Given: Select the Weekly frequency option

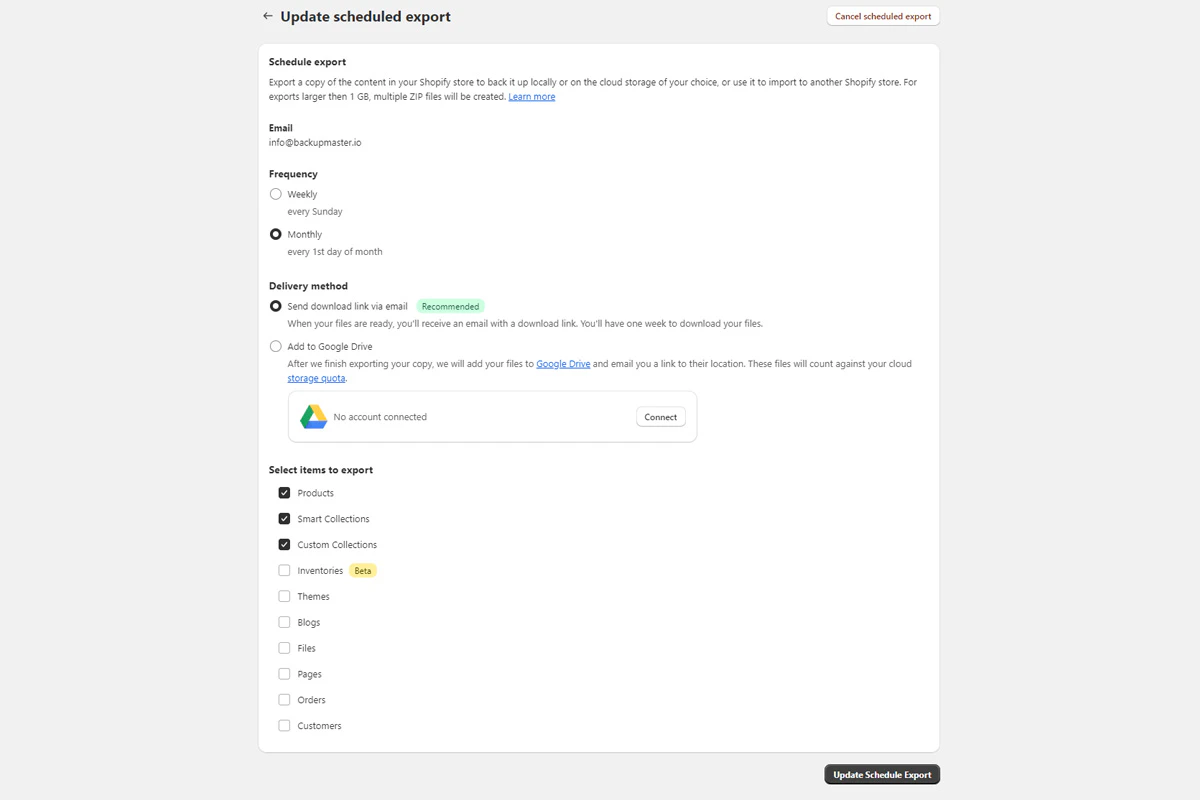Looking at the screenshot, I should (276, 194).
